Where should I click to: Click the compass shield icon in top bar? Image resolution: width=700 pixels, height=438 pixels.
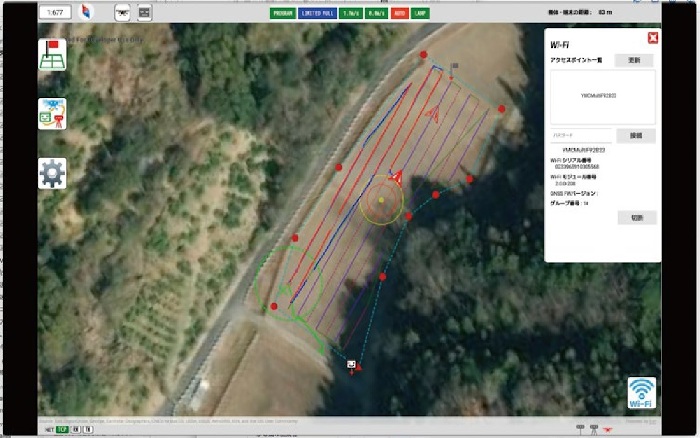(x=85, y=13)
